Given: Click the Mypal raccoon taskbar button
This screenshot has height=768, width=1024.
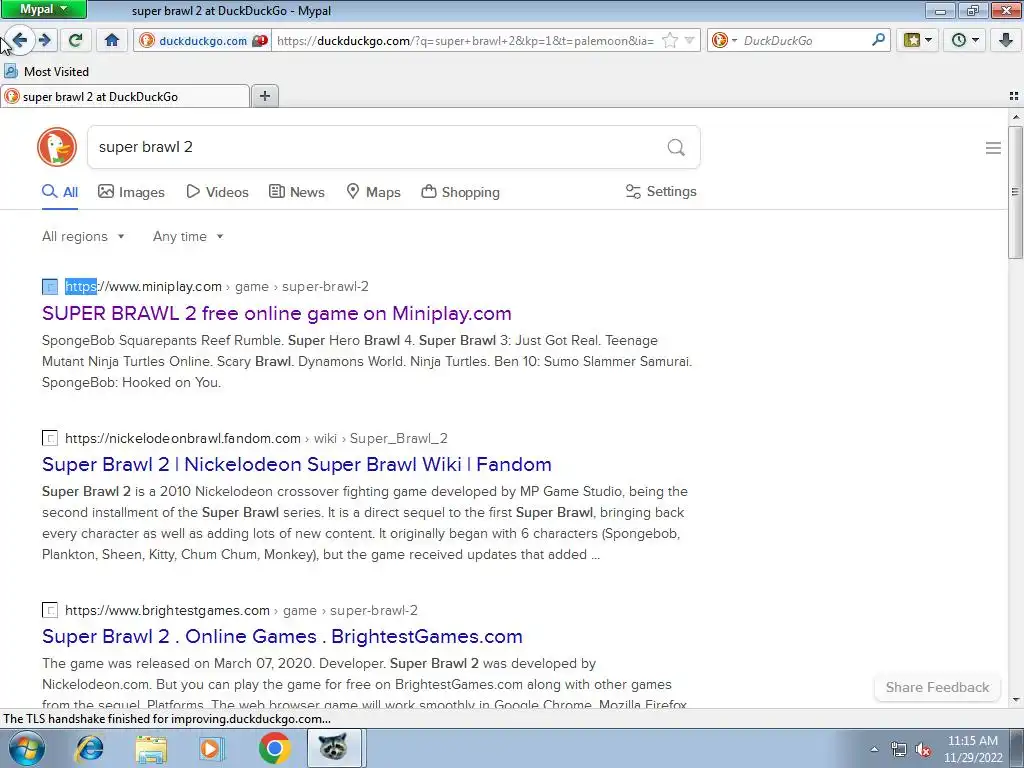Looking at the screenshot, I should (334, 748).
